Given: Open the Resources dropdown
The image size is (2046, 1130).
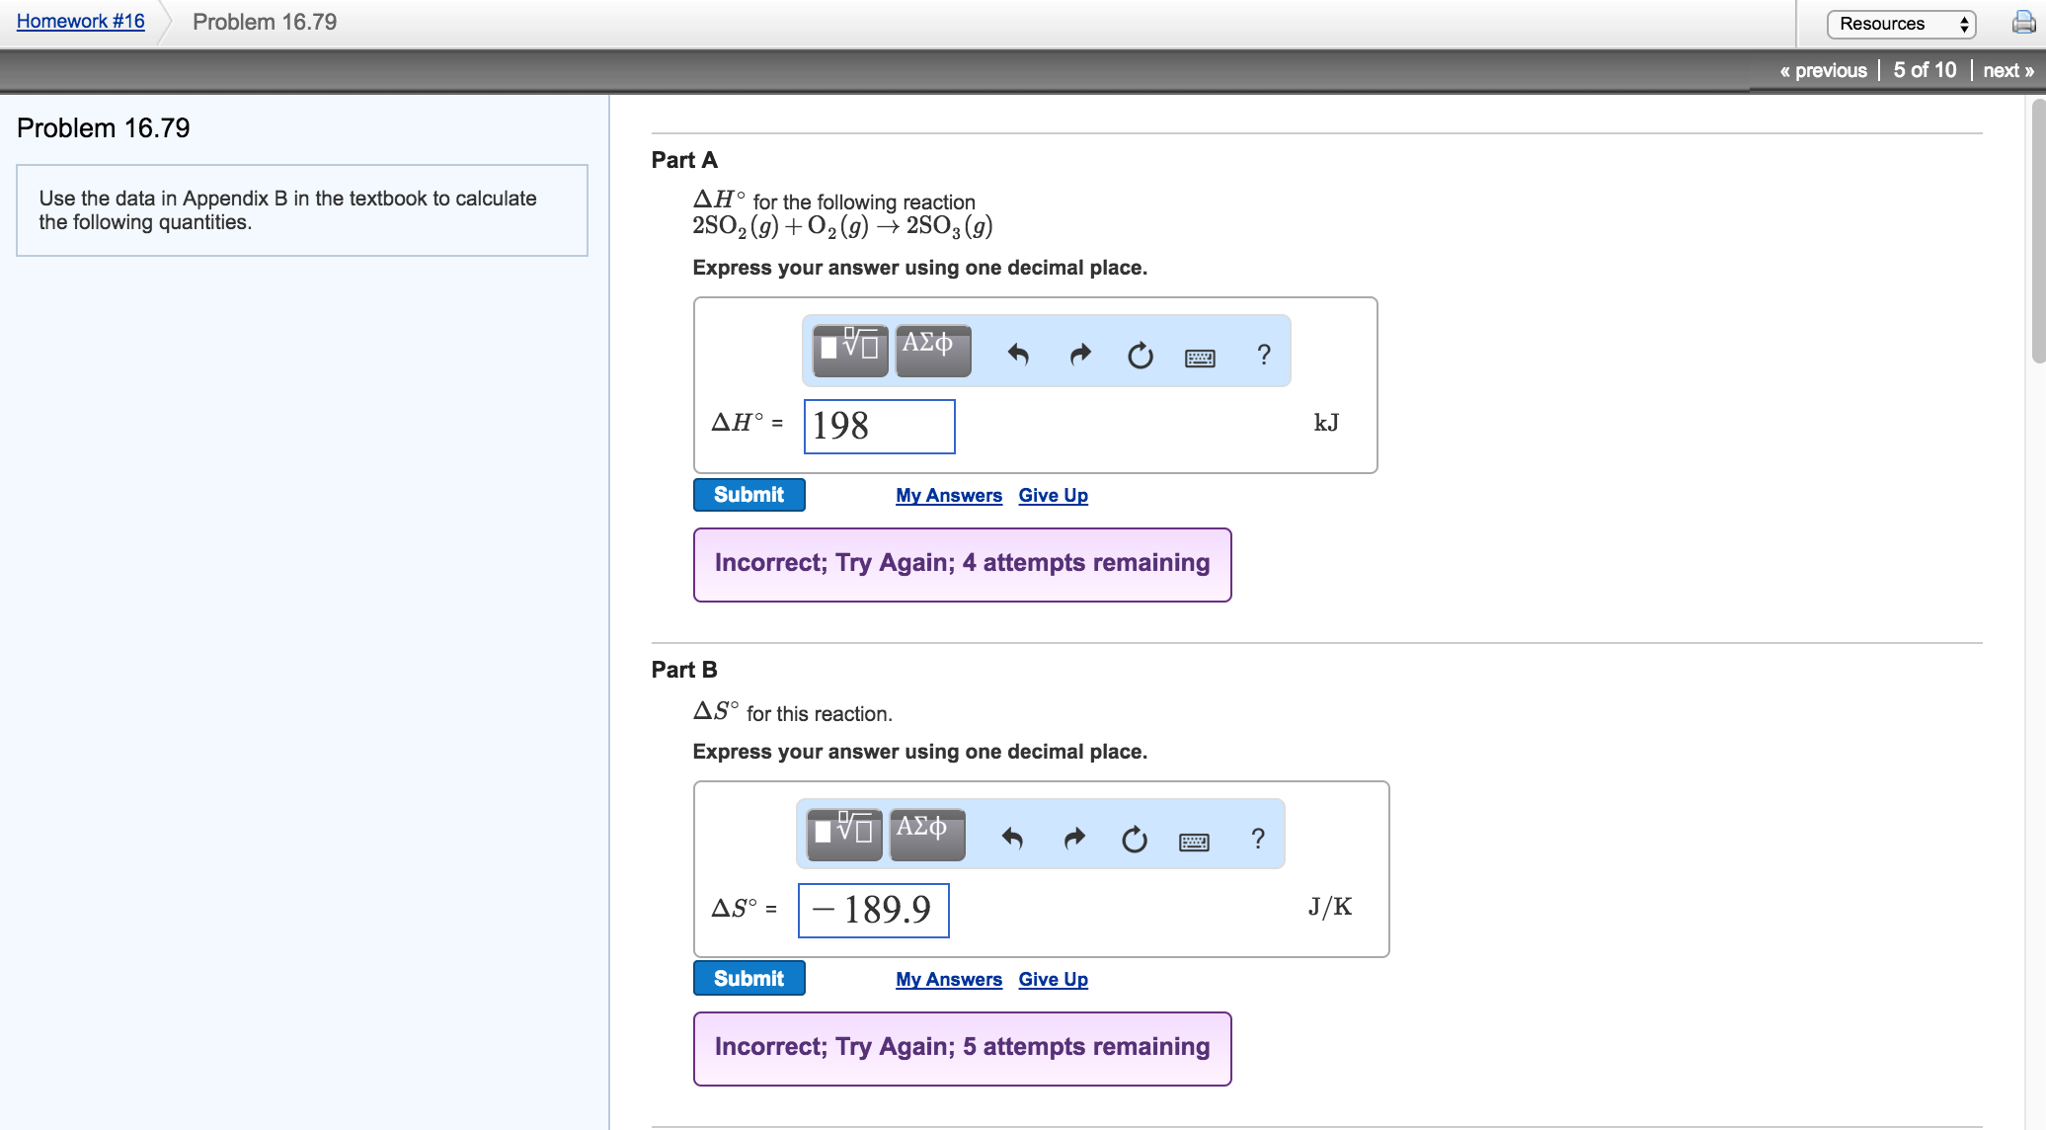Looking at the screenshot, I should 1901,23.
